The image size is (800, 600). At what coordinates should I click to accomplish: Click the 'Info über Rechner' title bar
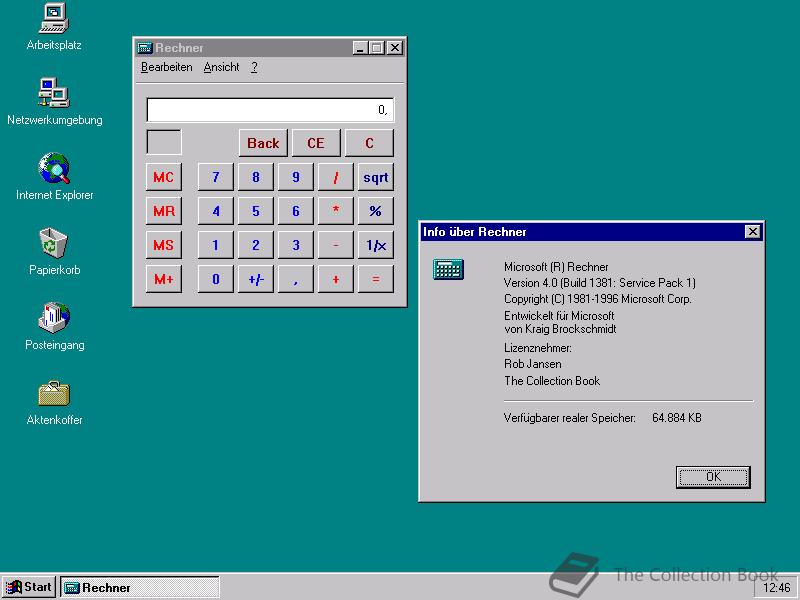[x=591, y=232]
